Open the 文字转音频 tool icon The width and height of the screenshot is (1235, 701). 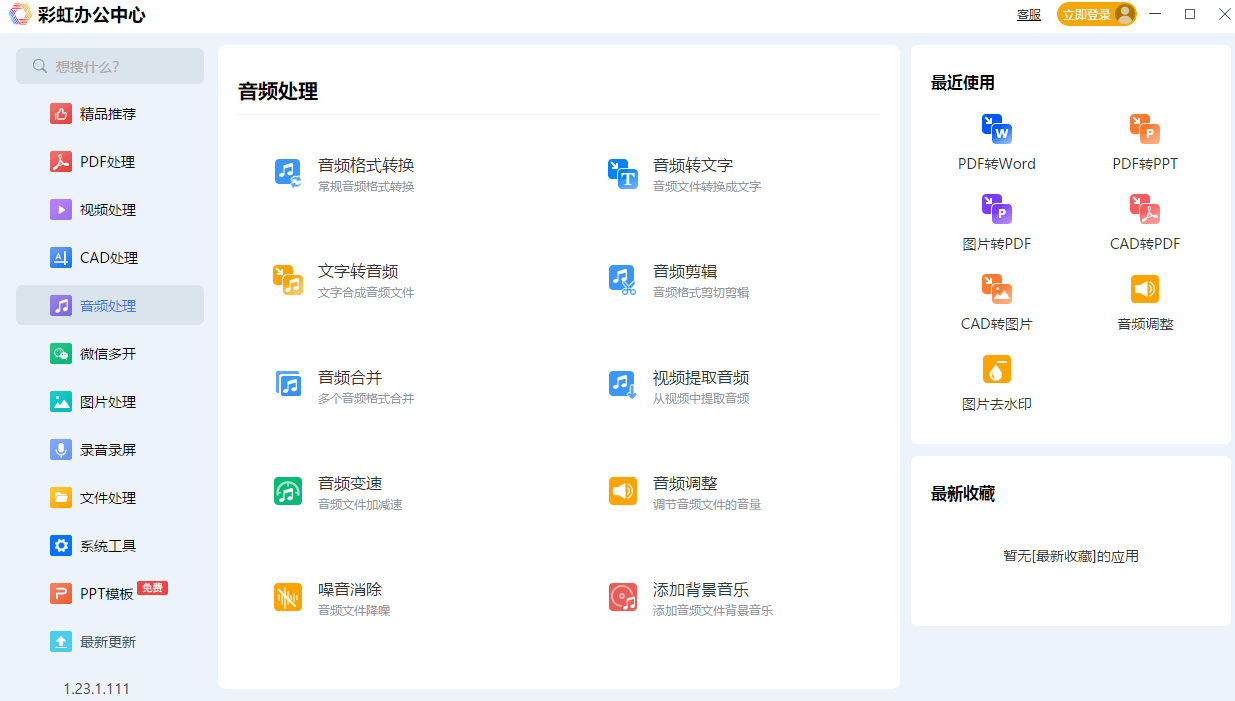pyautogui.click(x=287, y=279)
